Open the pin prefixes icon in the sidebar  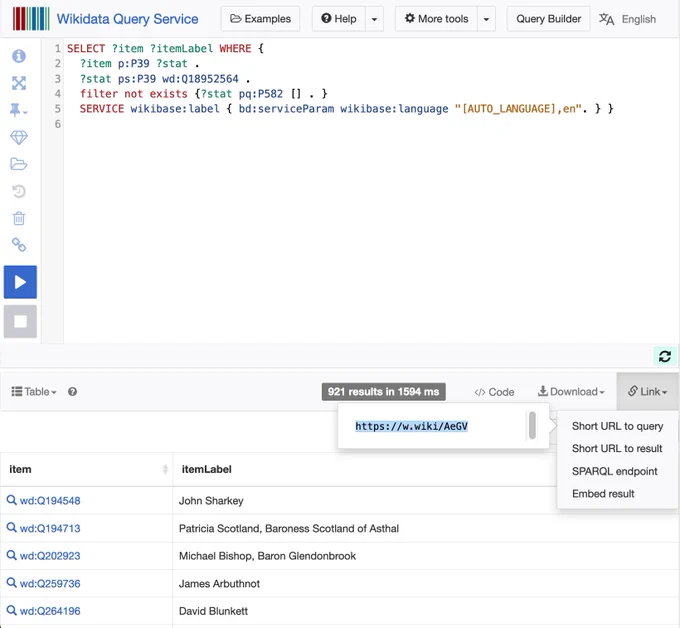pos(18,110)
